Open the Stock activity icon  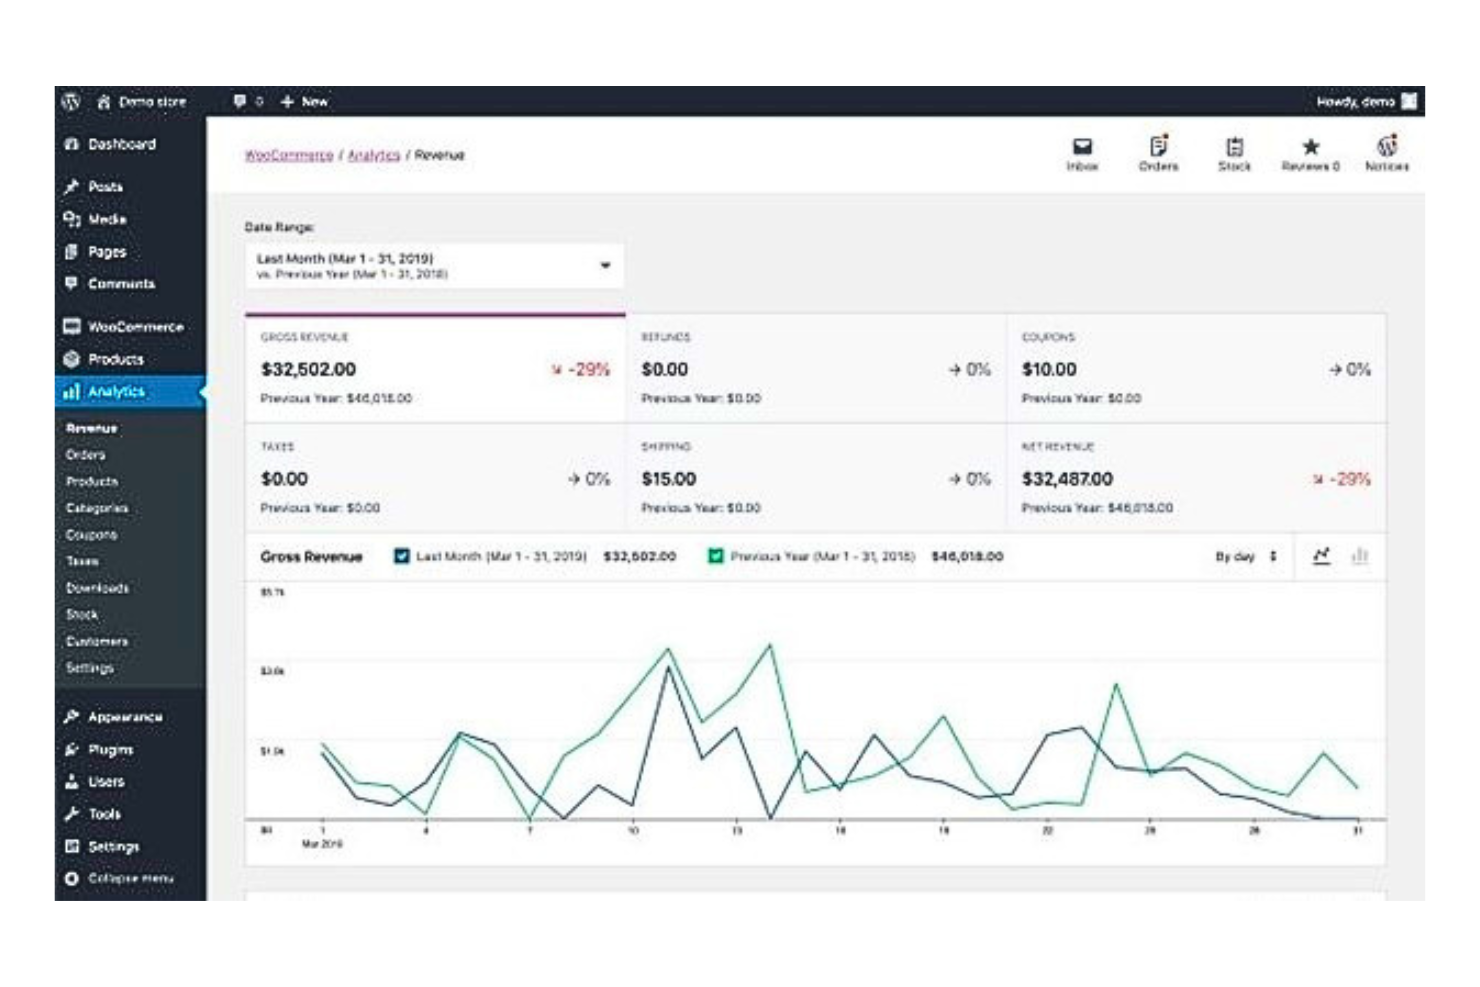(x=1233, y=150)
